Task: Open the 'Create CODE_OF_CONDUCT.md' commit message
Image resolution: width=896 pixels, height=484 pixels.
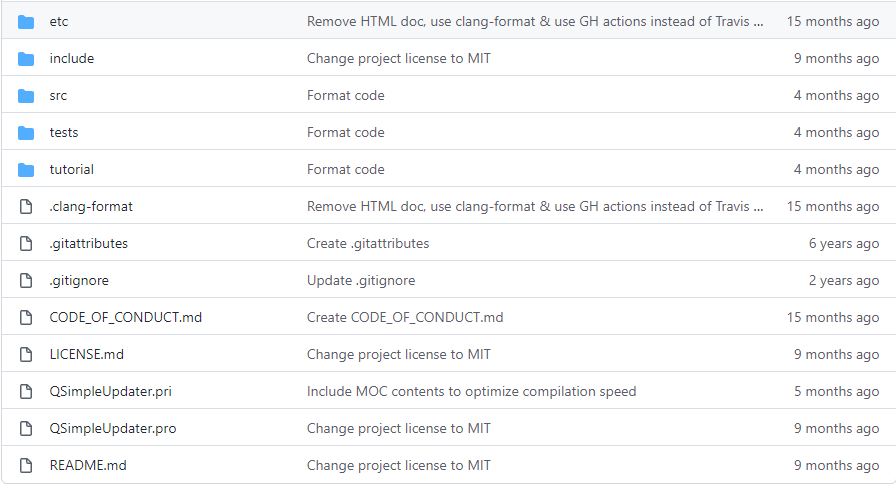Action: coord(405,317)
